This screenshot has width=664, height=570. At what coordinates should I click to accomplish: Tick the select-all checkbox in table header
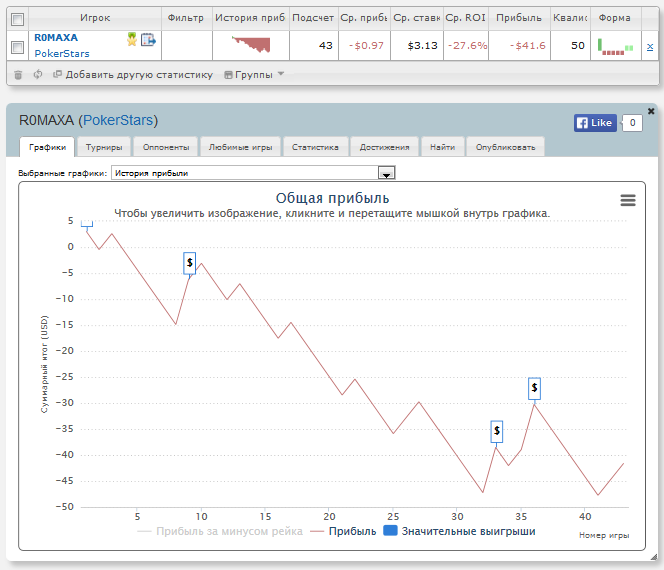16,18
